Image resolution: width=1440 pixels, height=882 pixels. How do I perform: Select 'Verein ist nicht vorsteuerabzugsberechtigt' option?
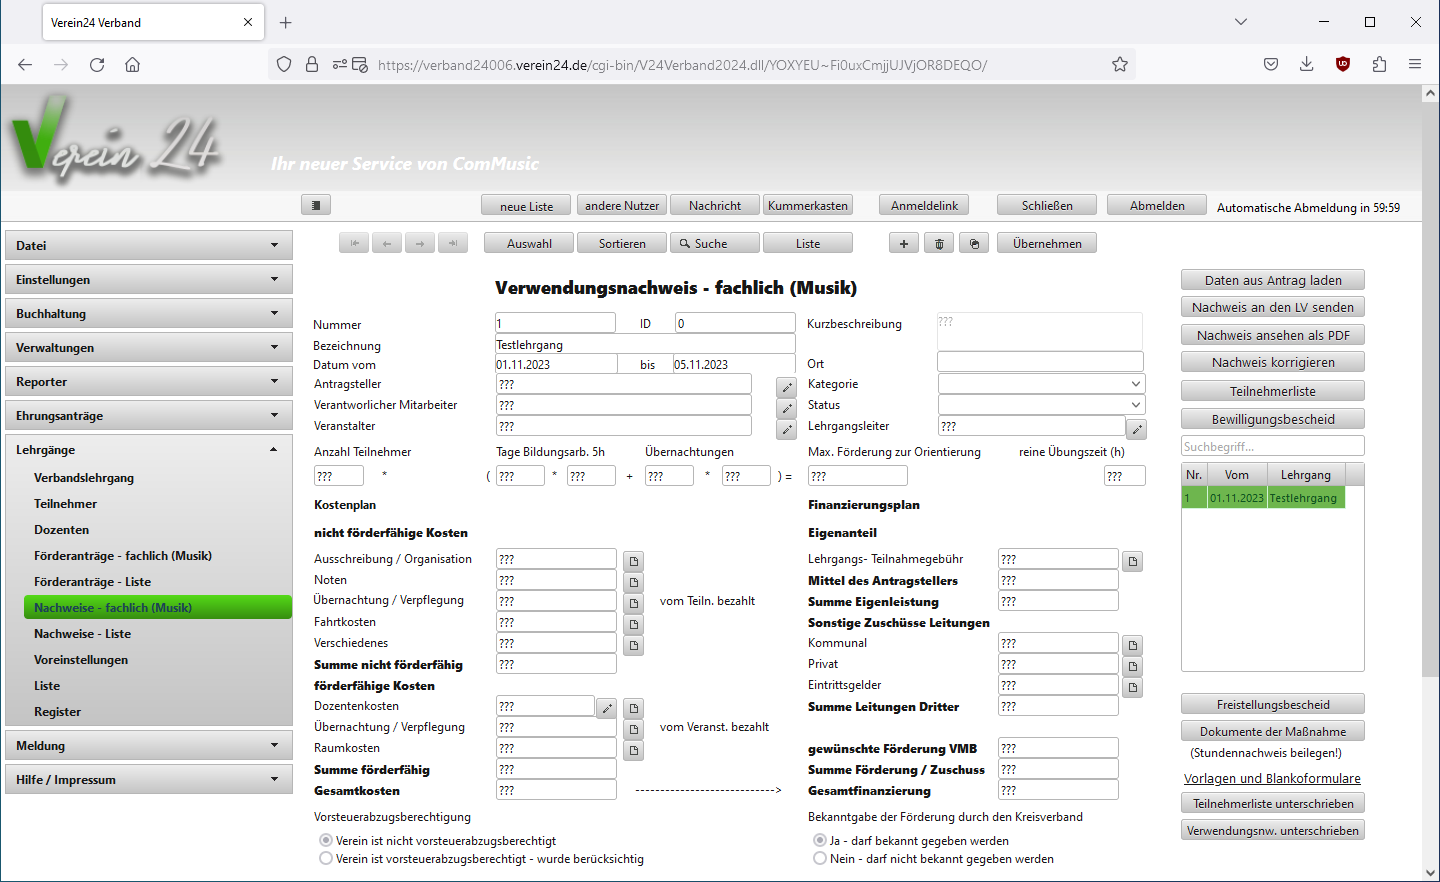[x=325, y=840]
